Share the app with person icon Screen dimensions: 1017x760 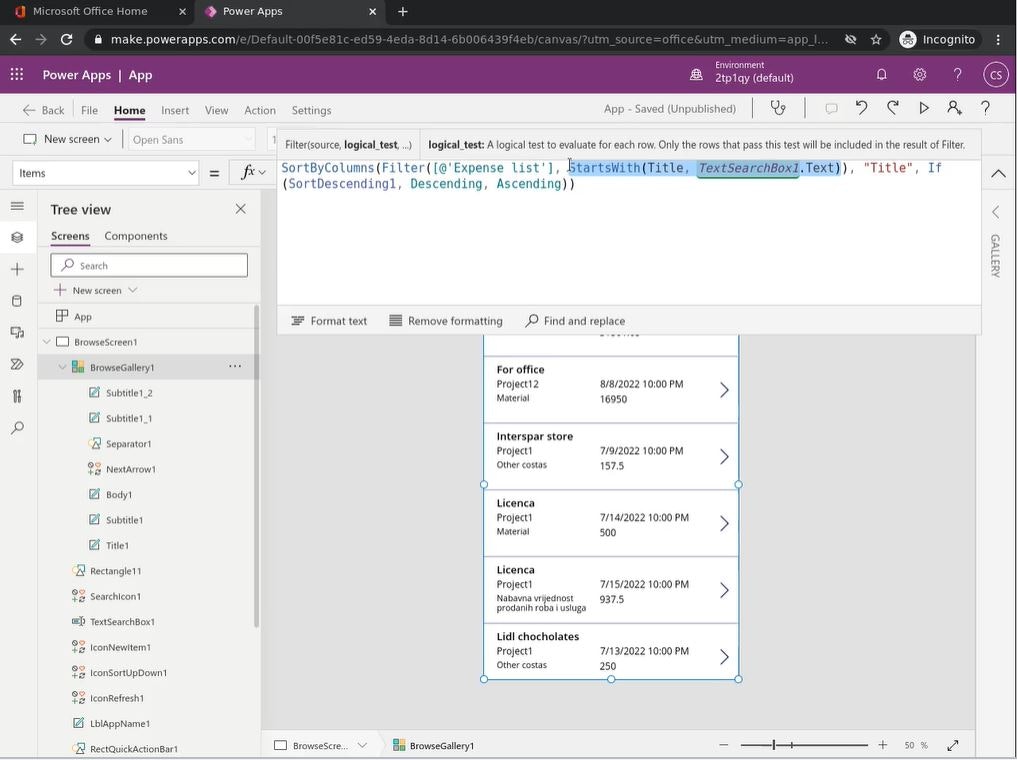click(954, 108)
